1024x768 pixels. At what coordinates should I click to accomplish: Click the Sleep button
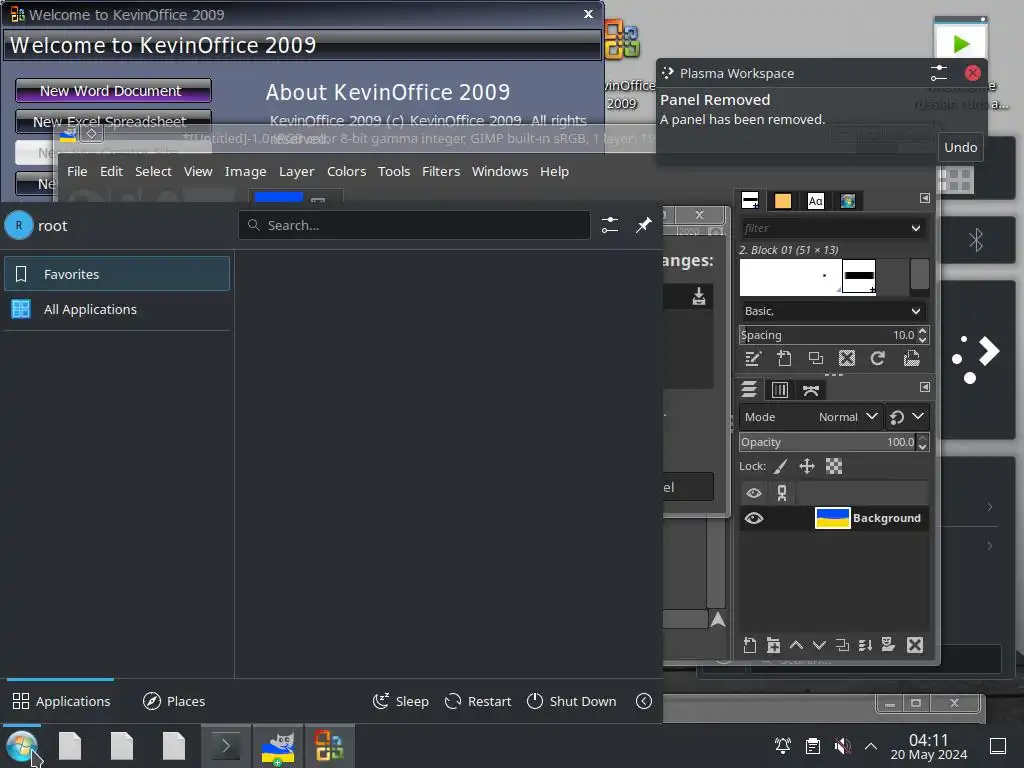coord(400,701)
